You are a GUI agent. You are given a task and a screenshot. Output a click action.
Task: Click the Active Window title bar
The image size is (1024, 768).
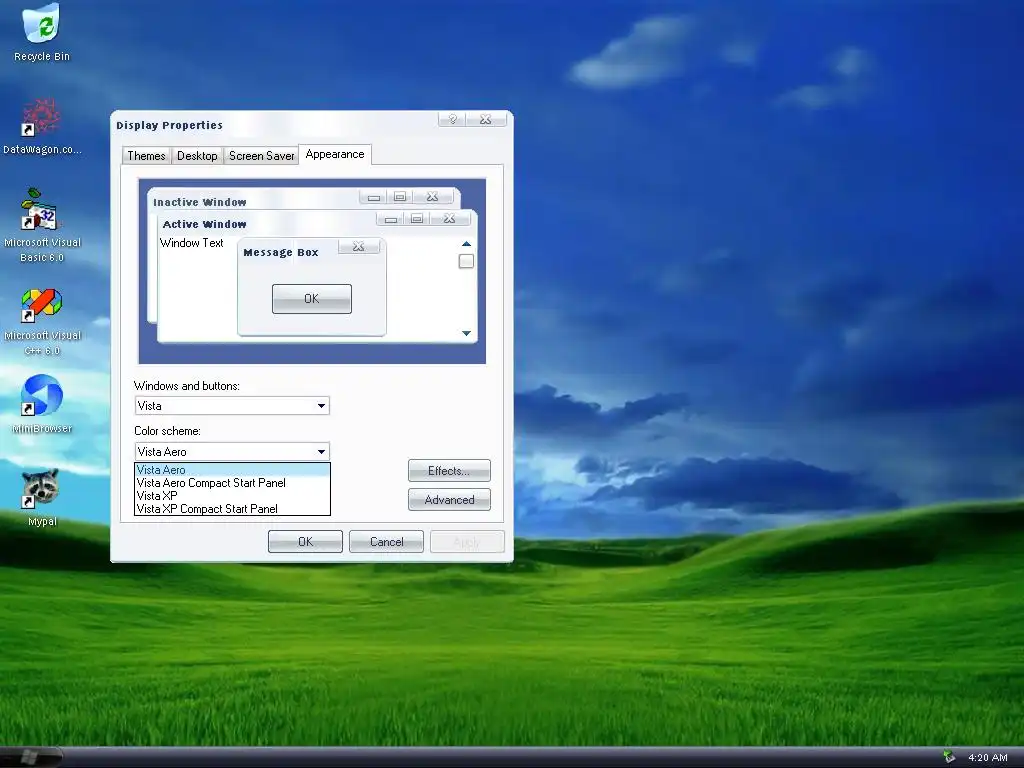click(318, 221)
